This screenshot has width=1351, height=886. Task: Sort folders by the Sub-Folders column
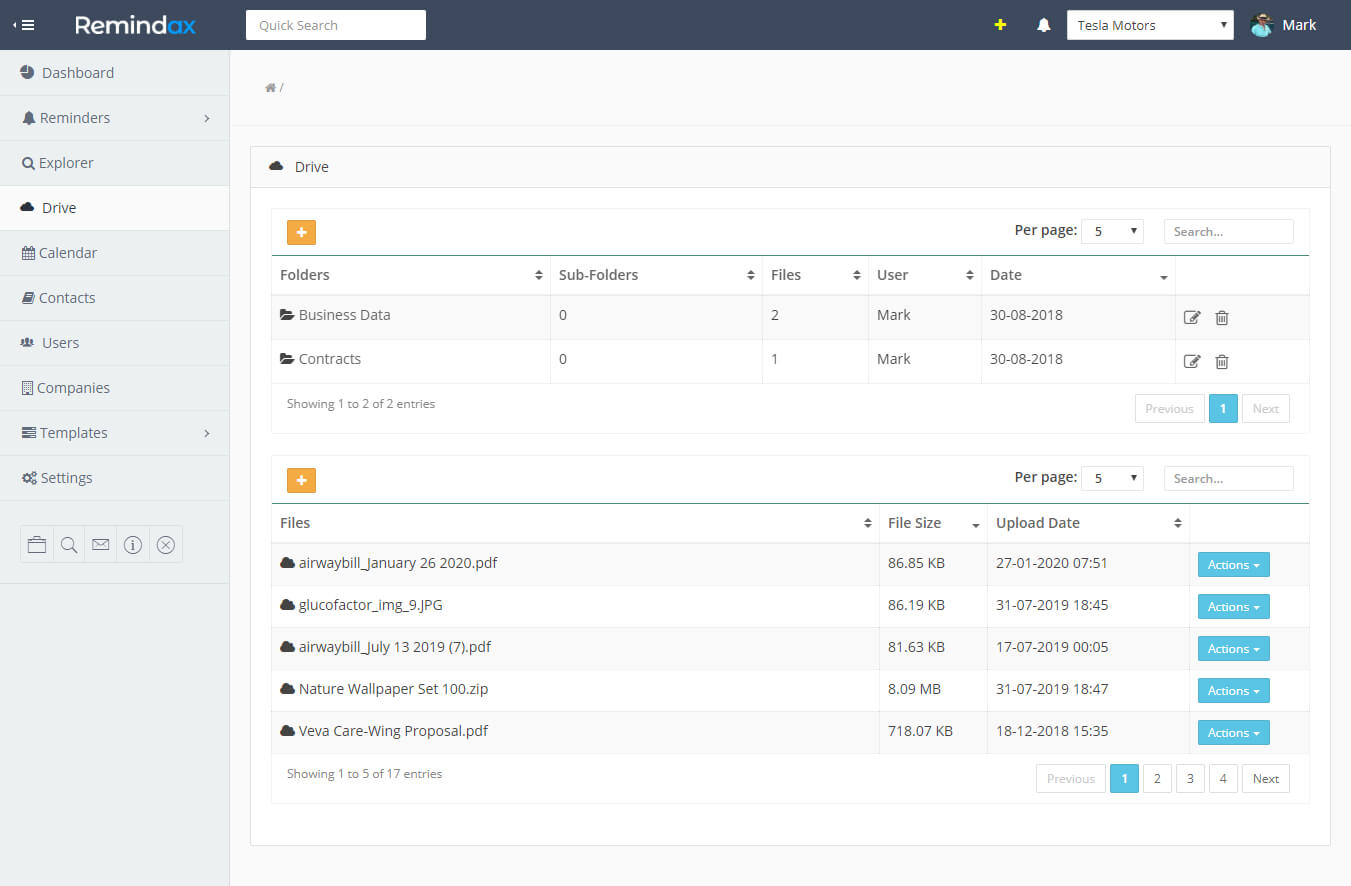[657, 275]
